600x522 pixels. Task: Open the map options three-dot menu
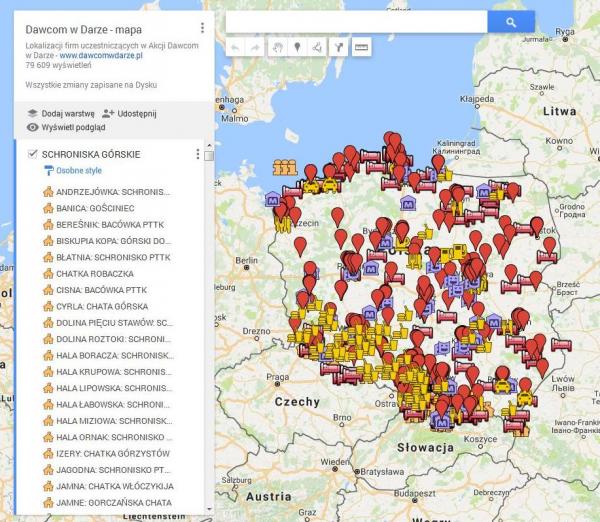click(202, 28)
